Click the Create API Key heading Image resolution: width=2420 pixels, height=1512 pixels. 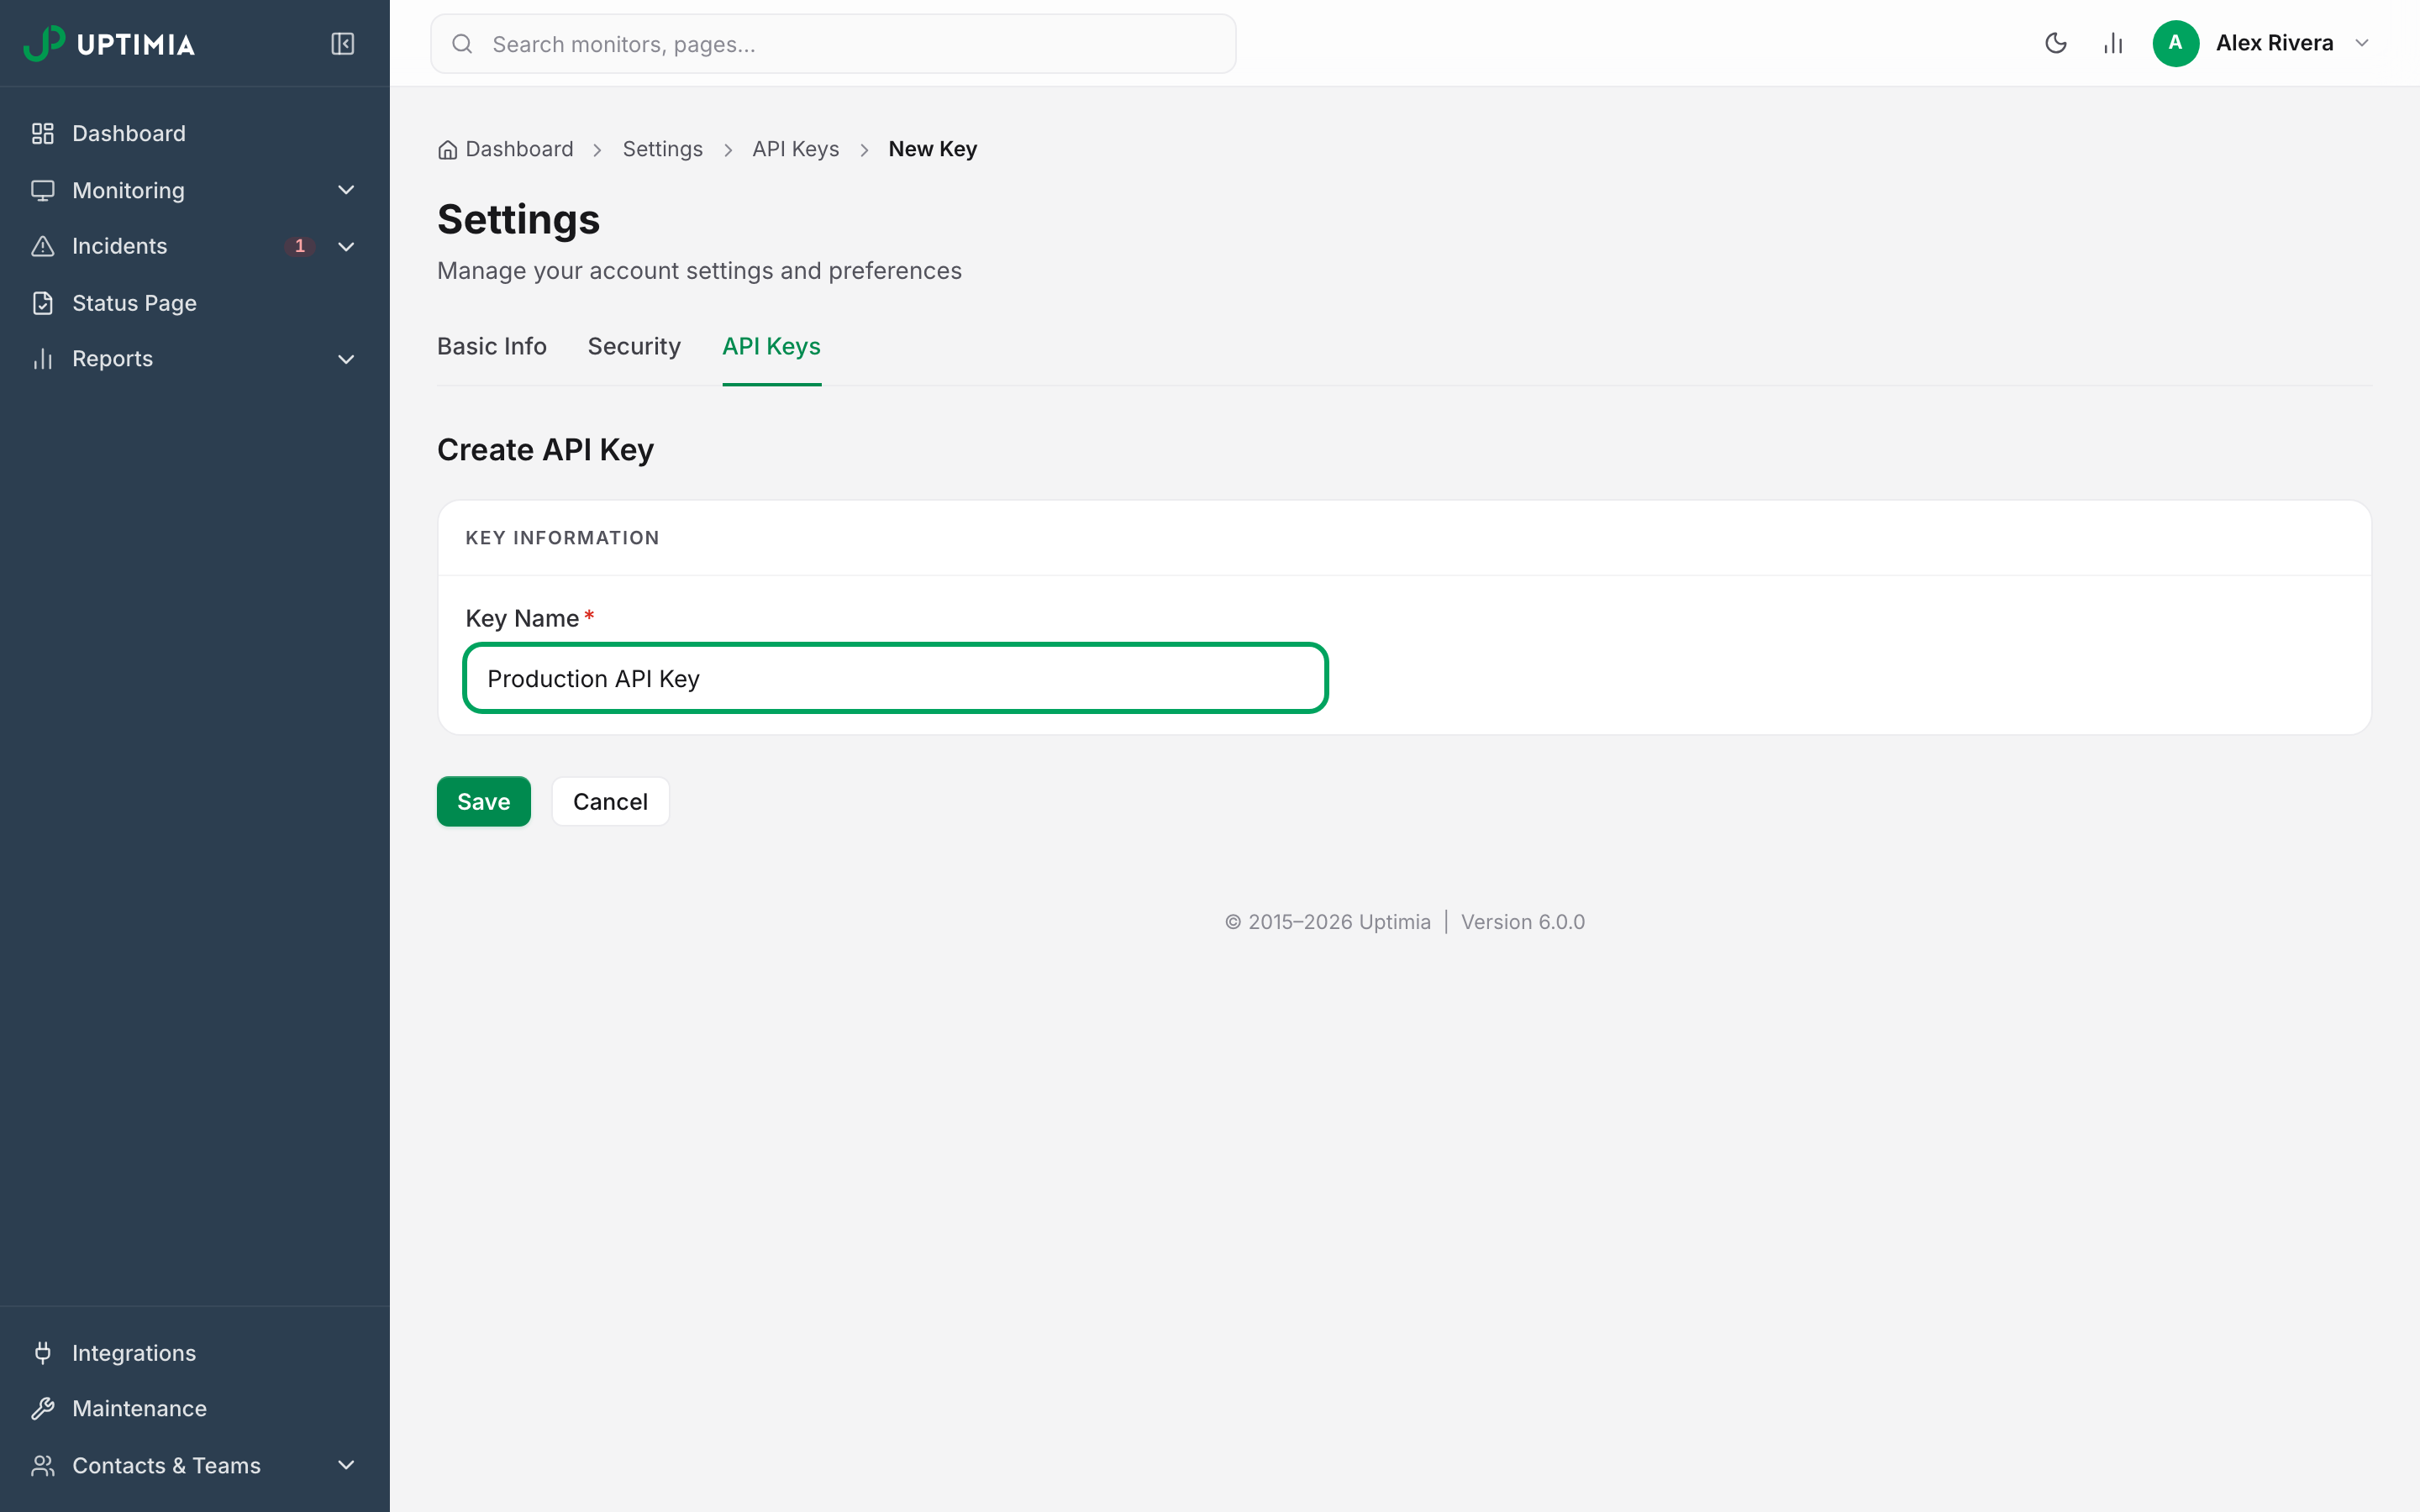(545, 450)
